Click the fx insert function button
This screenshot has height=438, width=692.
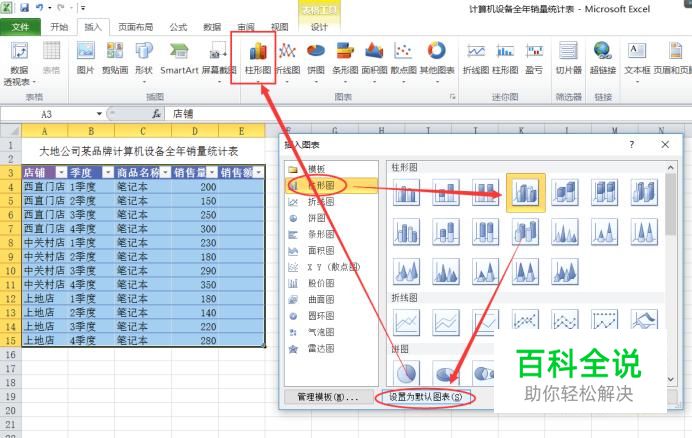pos(156,114)
